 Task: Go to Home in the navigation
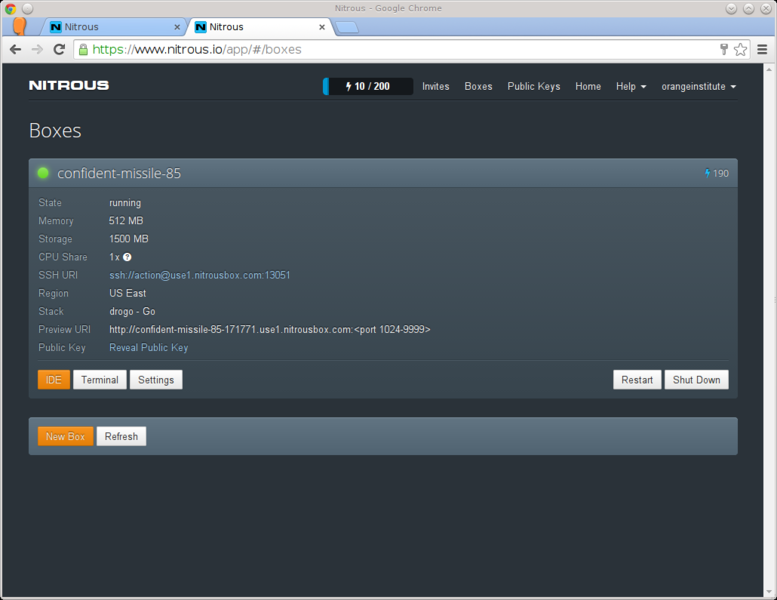[x=588, y=86]
